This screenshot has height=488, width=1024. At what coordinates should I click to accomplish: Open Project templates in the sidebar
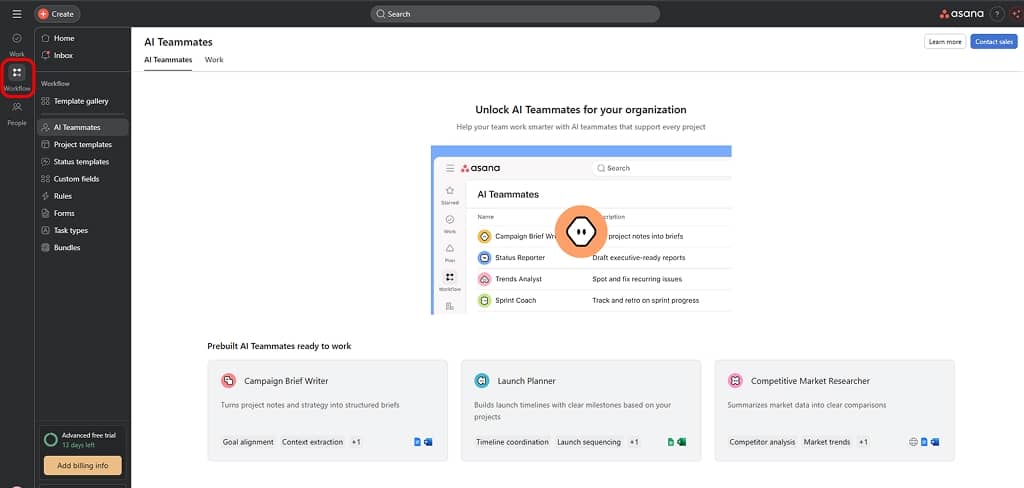(83, 144)
